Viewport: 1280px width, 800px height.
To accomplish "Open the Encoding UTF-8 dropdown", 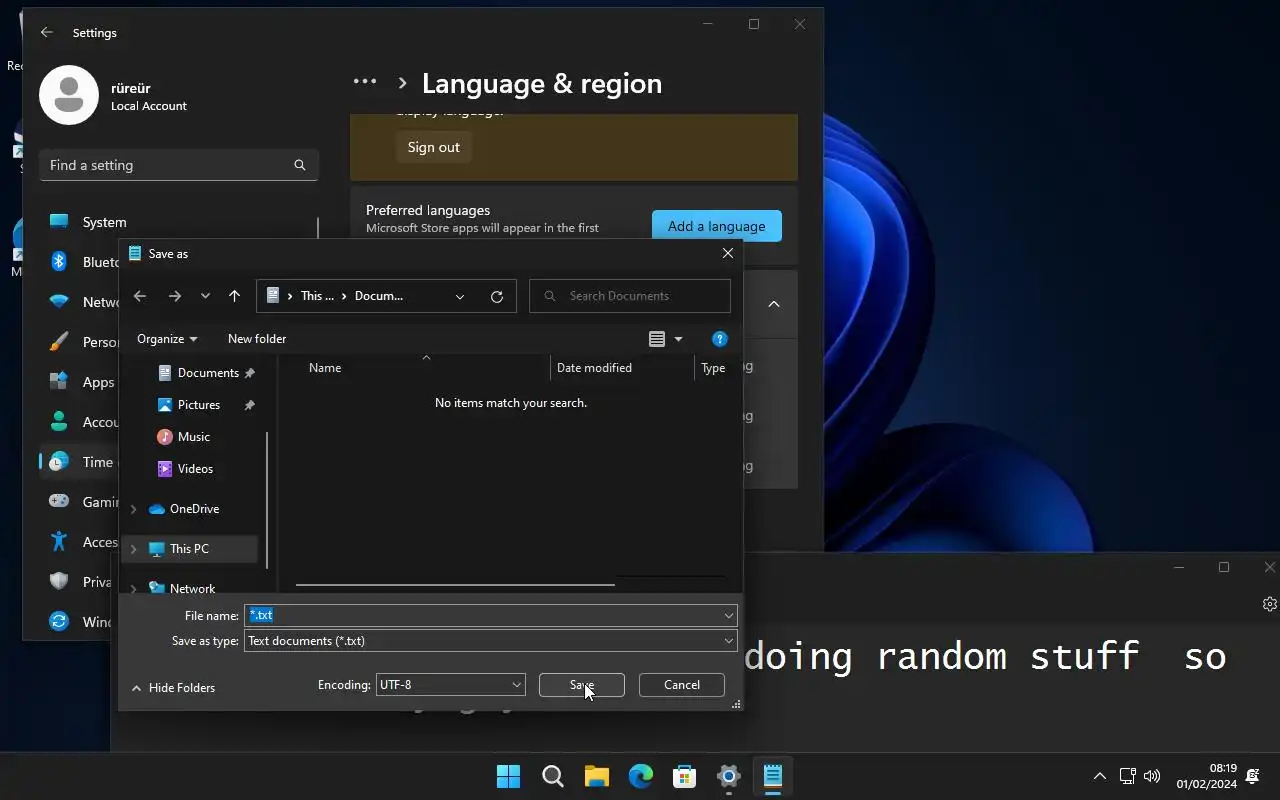I will coord(451,685).
